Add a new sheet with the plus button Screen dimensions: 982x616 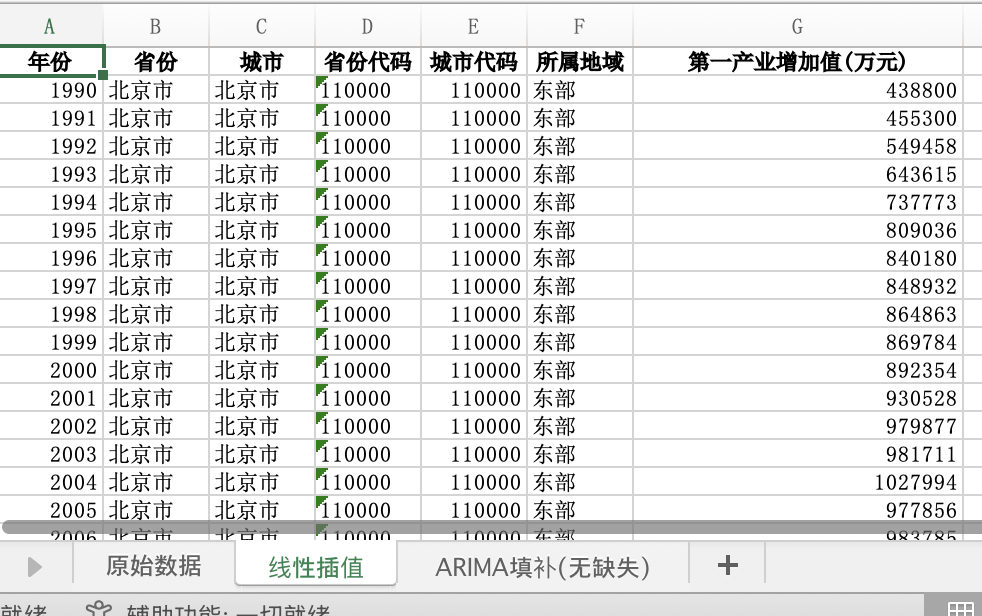[727, 565]
